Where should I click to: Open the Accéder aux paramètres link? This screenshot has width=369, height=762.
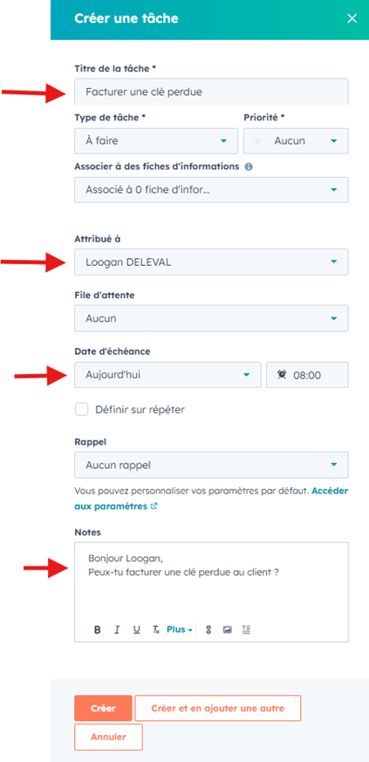(211, 498)
